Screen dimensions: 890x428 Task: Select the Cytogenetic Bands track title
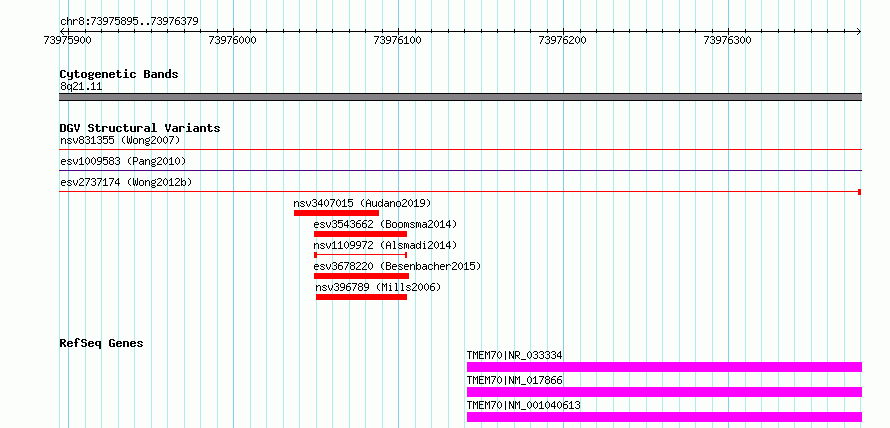[119, 74]
